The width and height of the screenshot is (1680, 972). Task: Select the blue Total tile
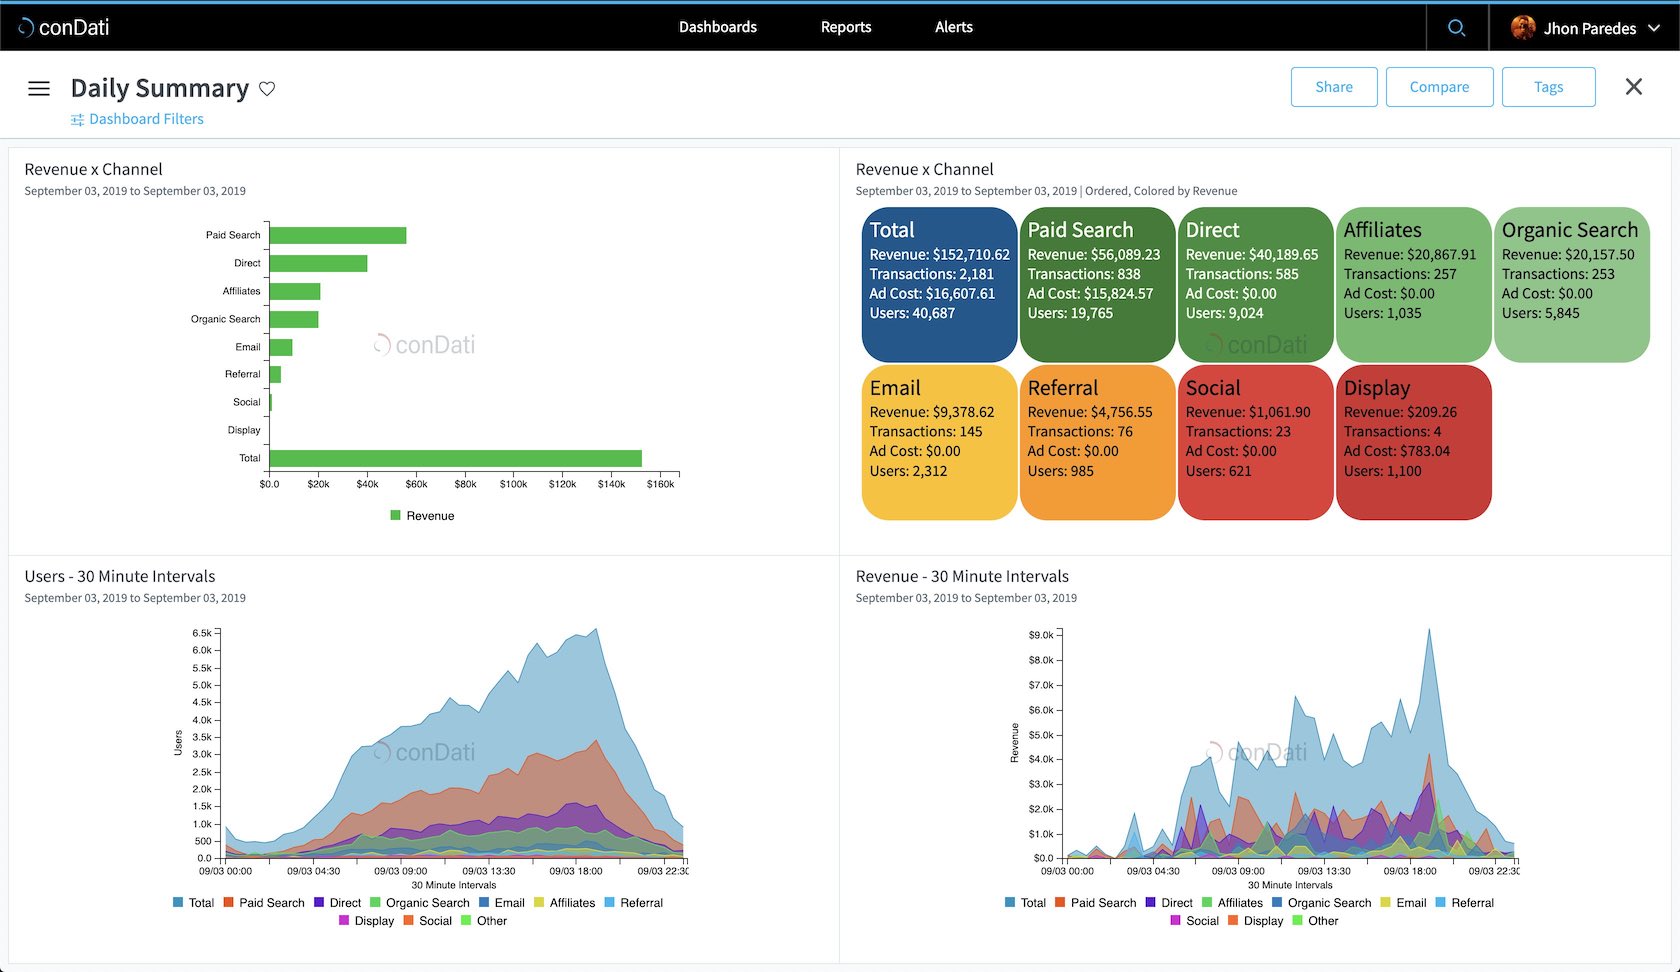939,284
